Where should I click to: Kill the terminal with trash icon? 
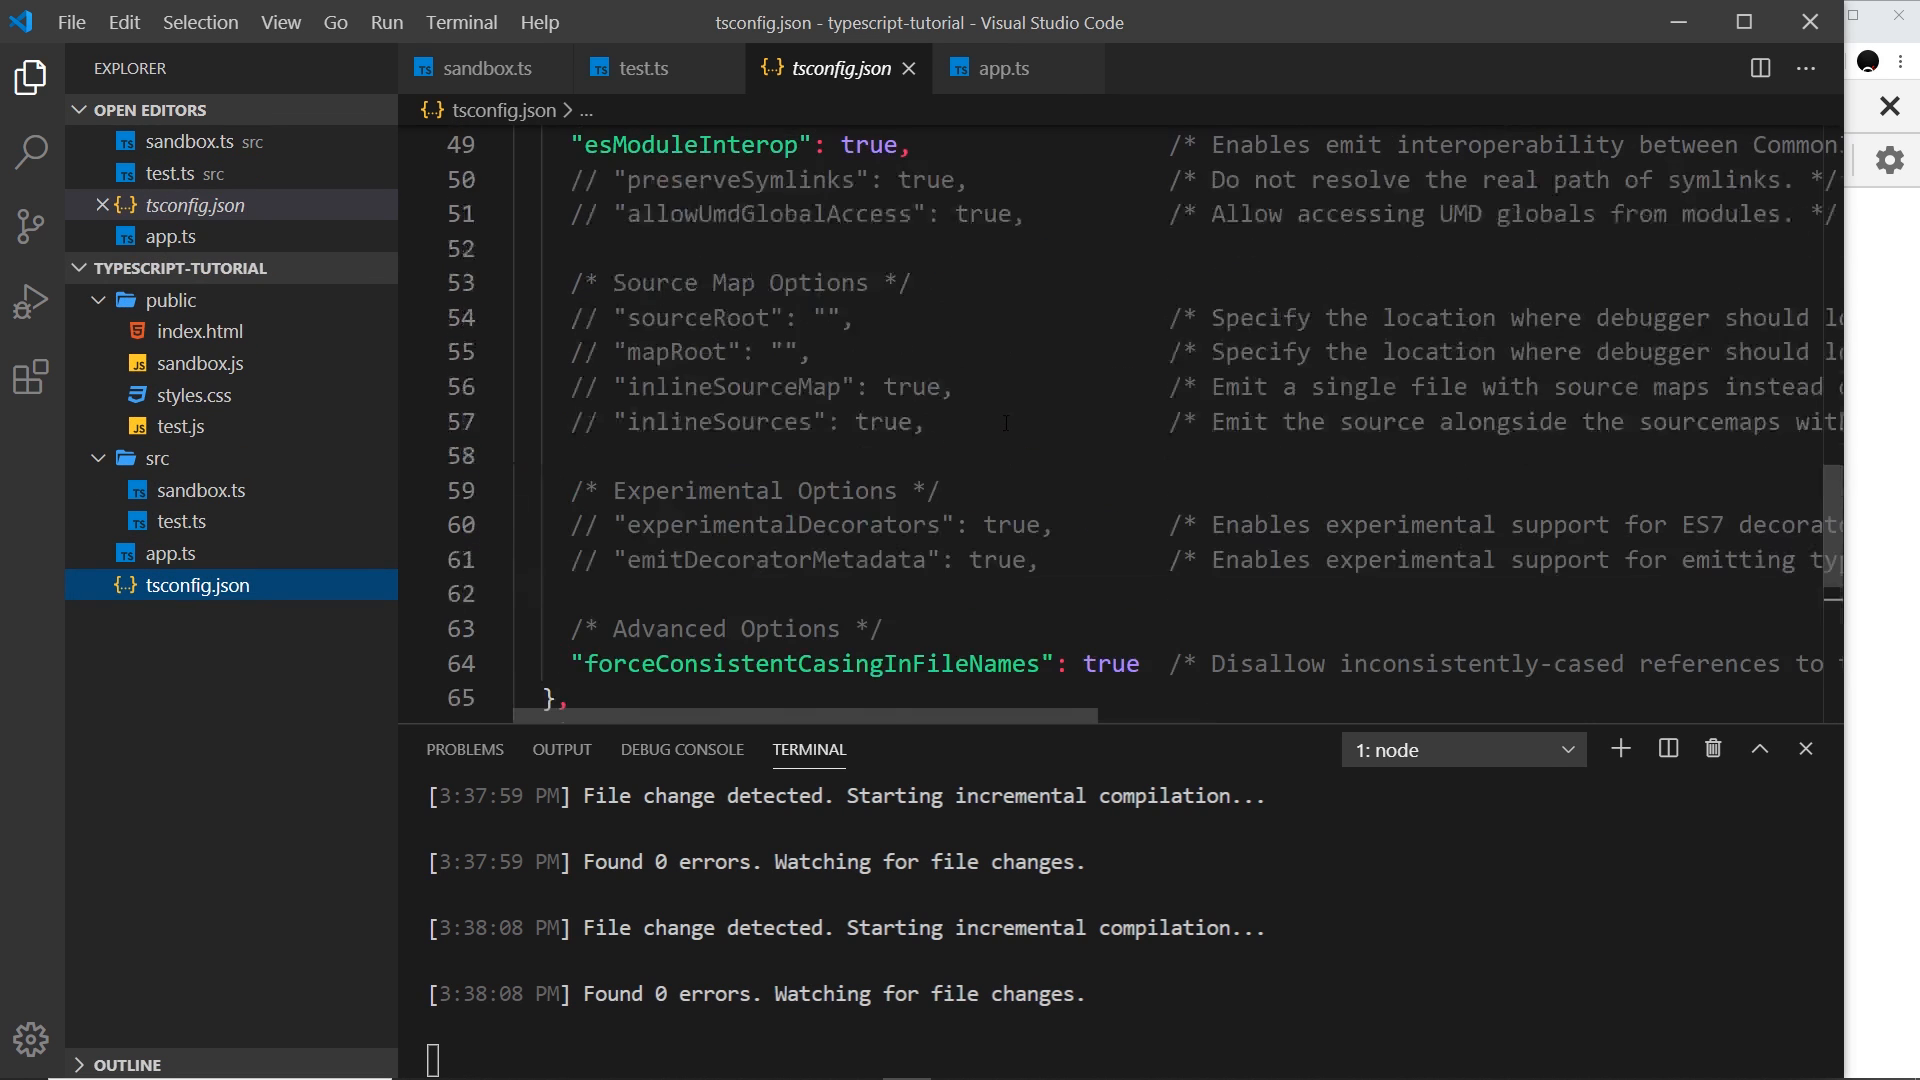[1713, 749]
